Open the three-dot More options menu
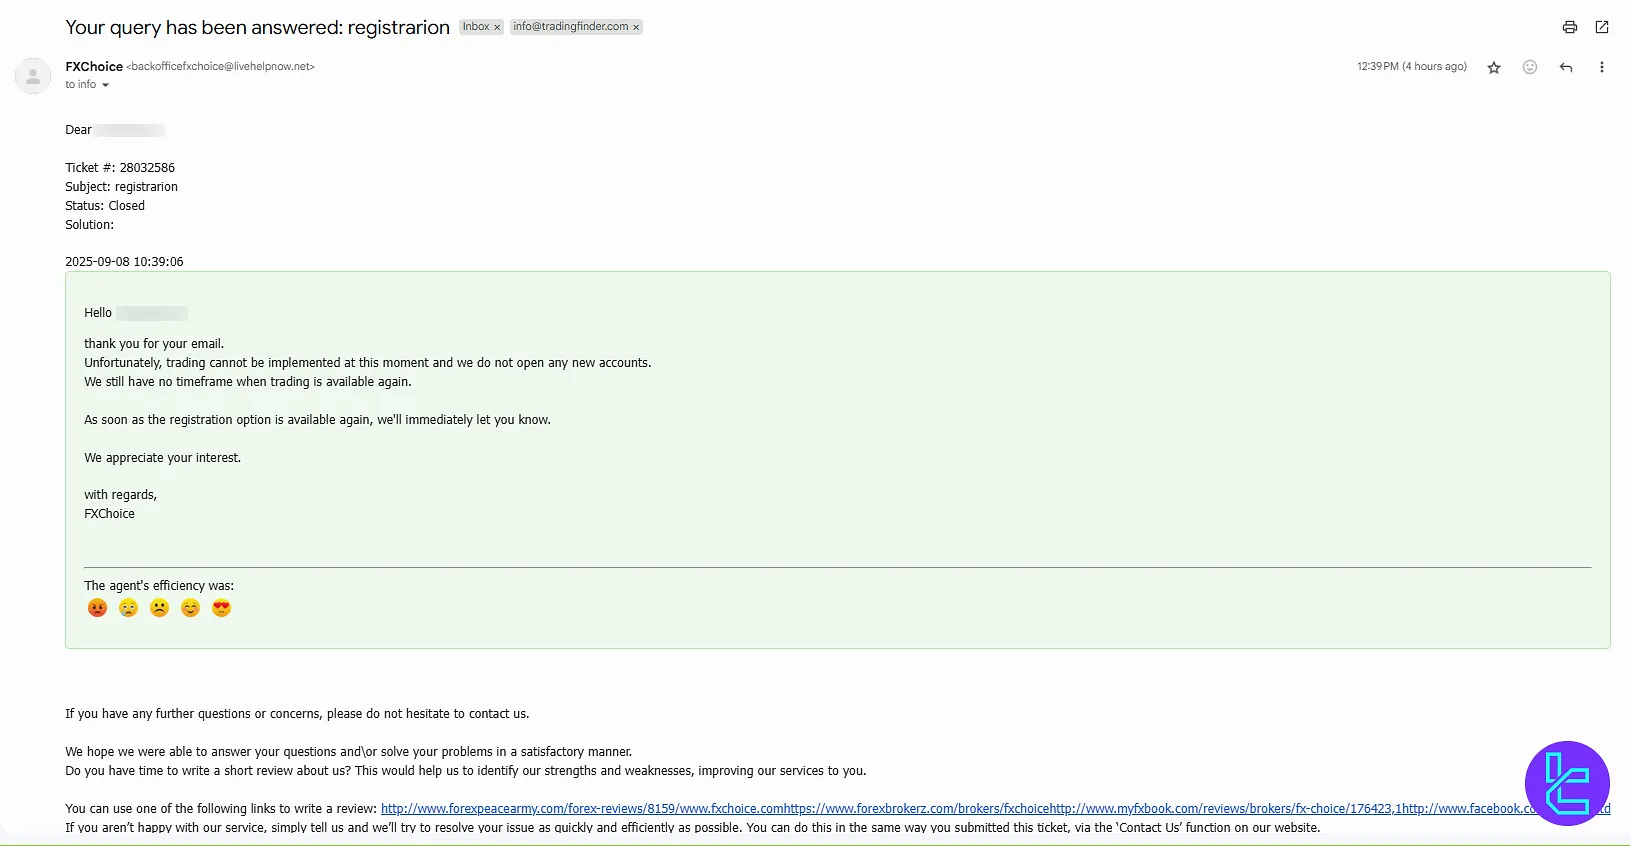The image size is (1630, 846). click(1601, 67)
